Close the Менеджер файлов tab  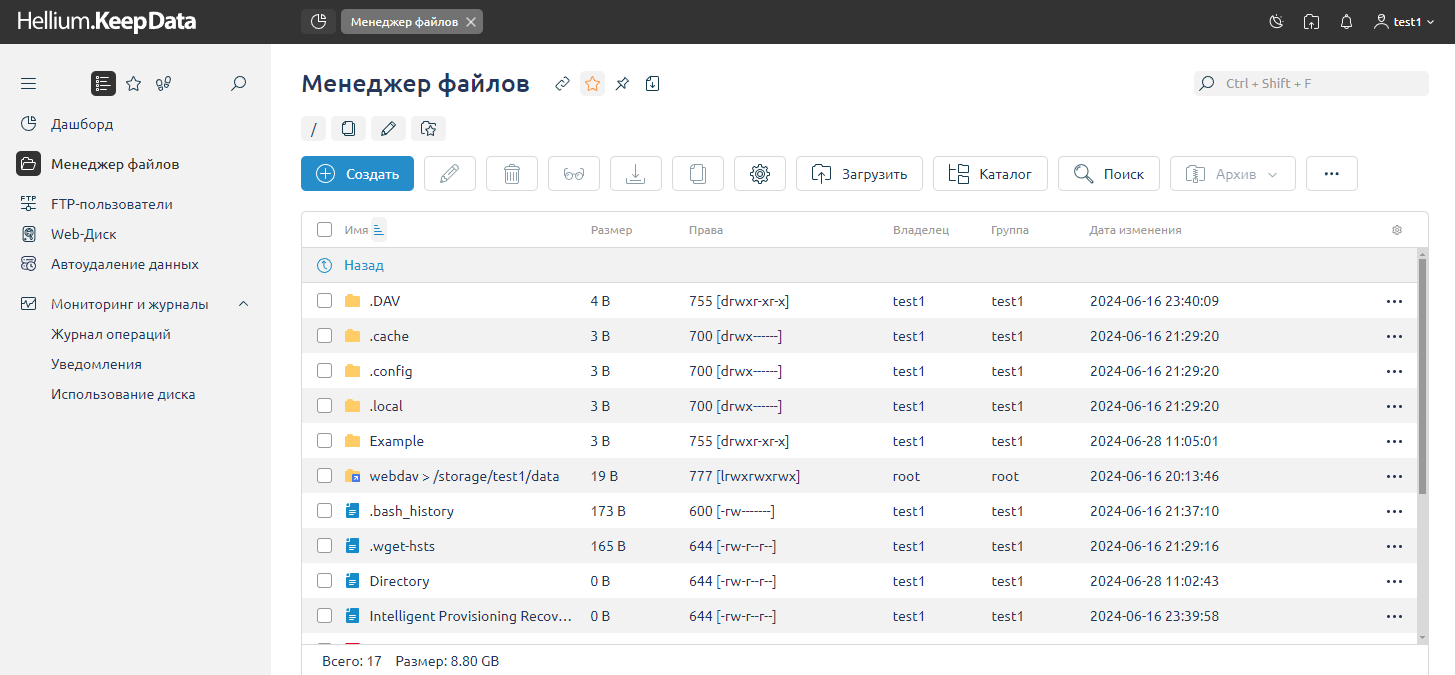[x=471, y=21]
